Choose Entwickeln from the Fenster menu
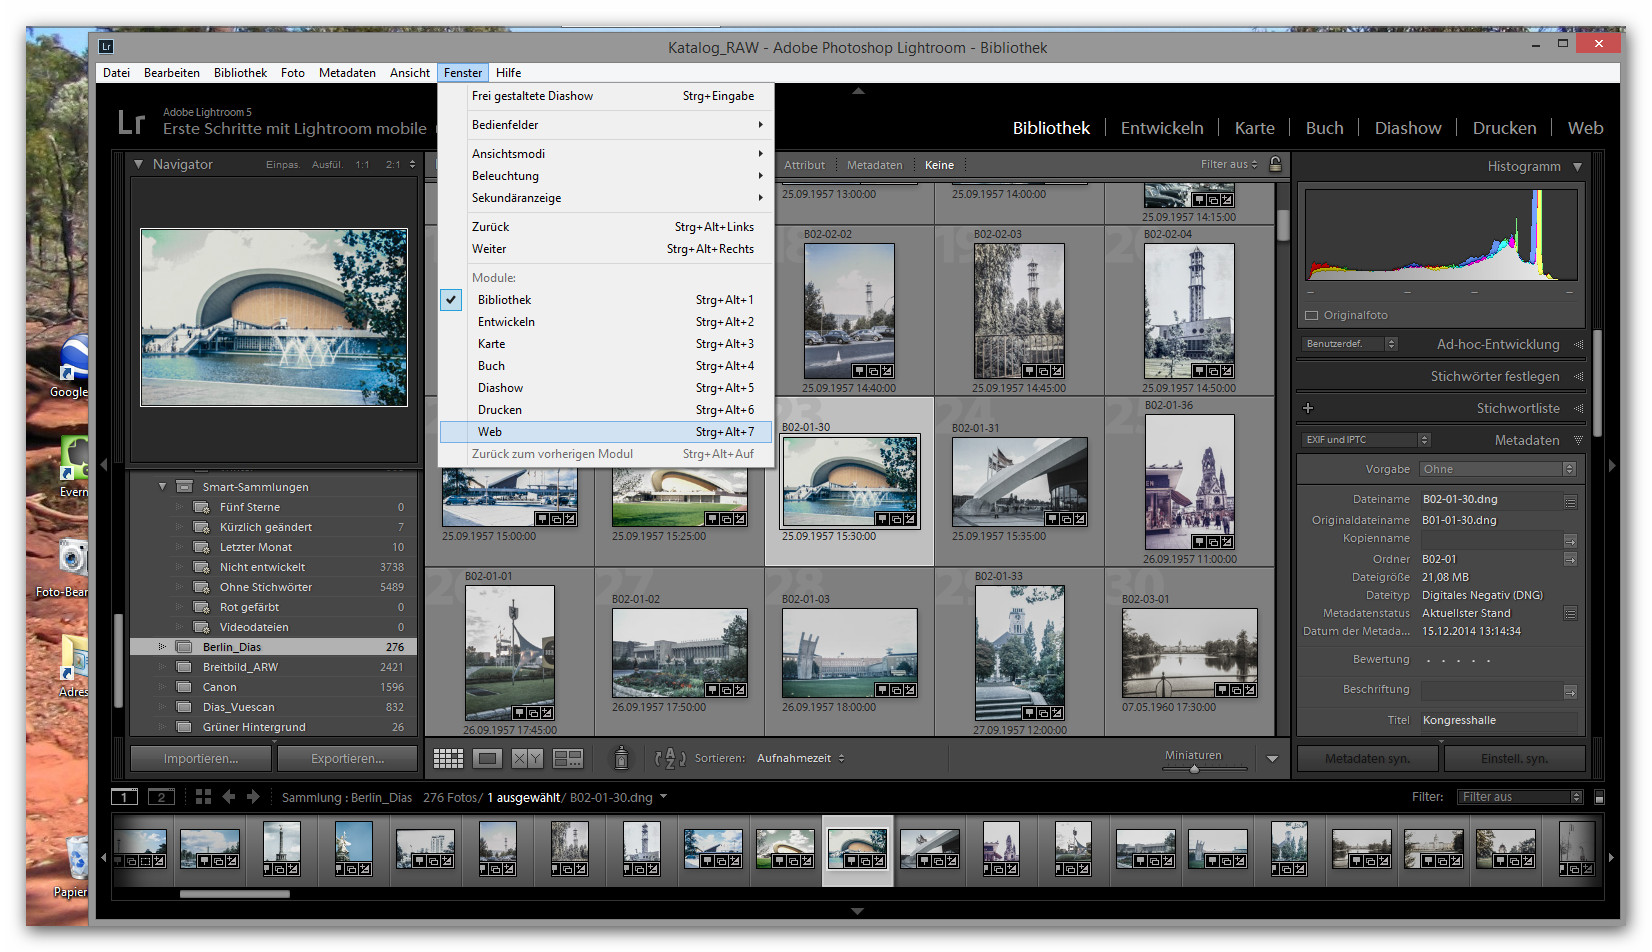 [x=606, y=322]
